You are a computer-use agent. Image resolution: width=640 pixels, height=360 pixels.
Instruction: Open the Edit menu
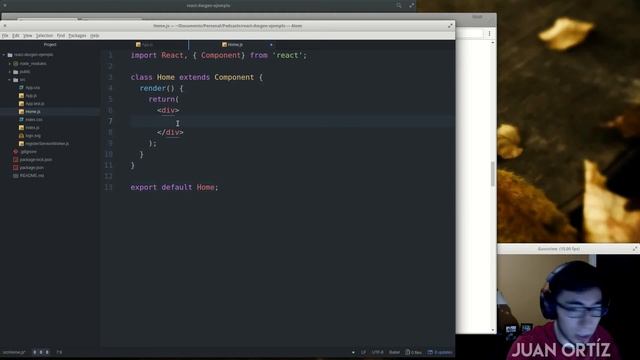pos(16,36)
